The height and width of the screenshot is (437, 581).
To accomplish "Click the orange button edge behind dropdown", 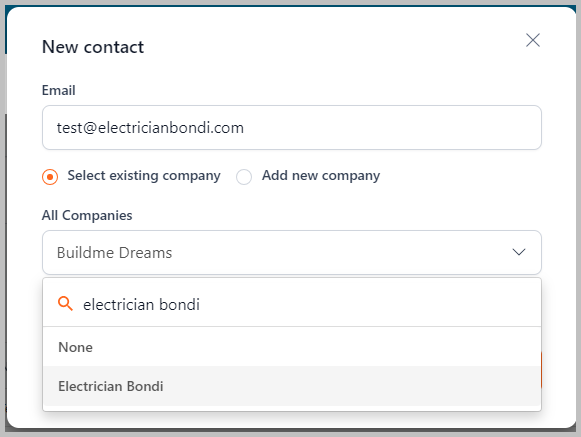I will click(x=541, y=370).
